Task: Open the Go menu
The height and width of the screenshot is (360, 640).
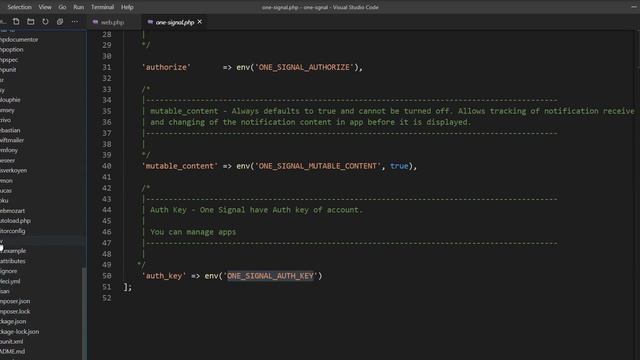Action: pos(62,7)
